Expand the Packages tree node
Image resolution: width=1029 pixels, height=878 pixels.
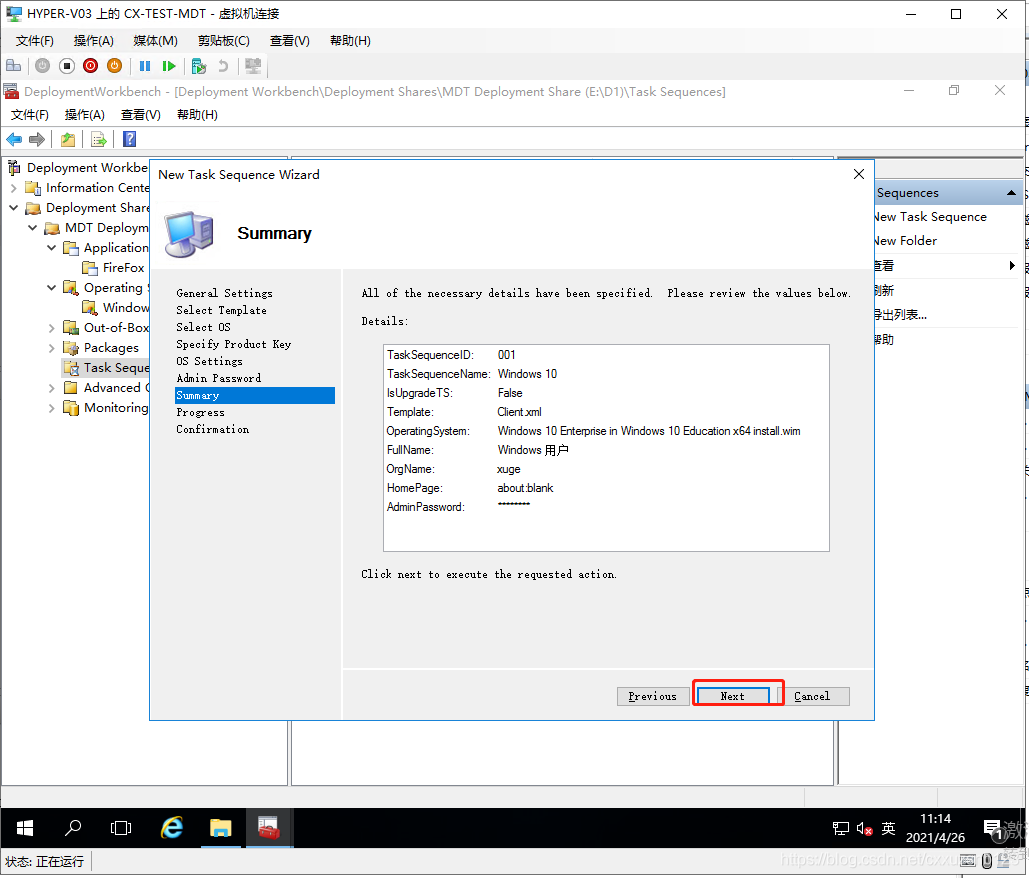pyautogui.click(x=52, y=348)
